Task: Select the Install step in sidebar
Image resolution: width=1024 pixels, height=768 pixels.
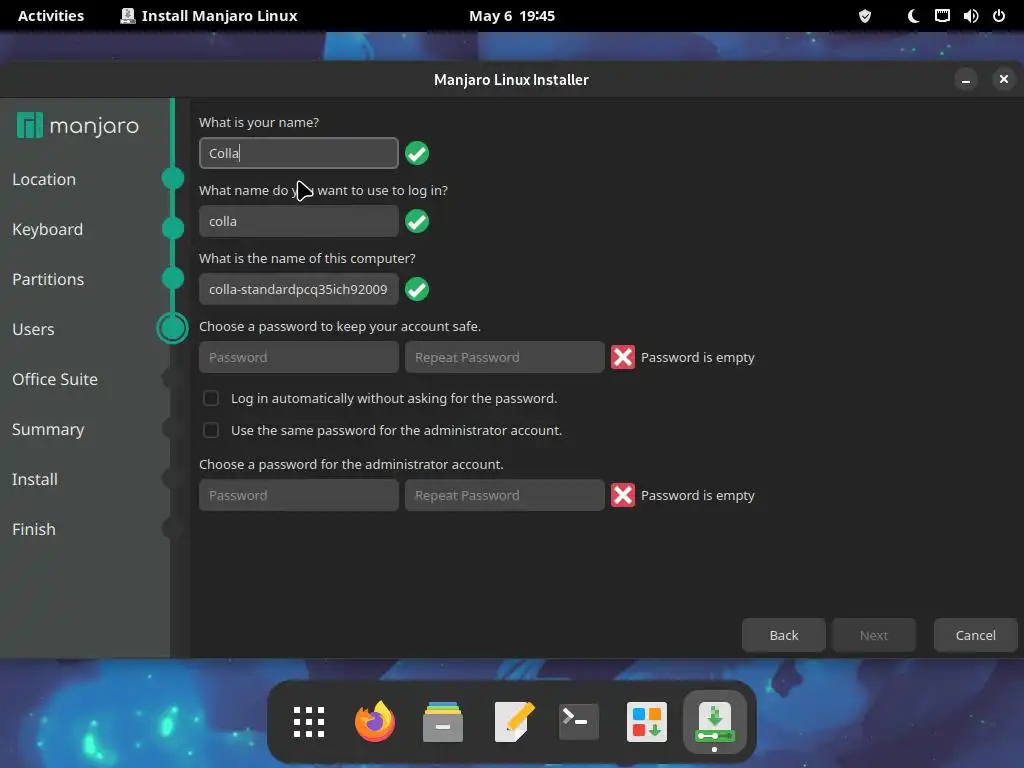Action: pos(35,479)
